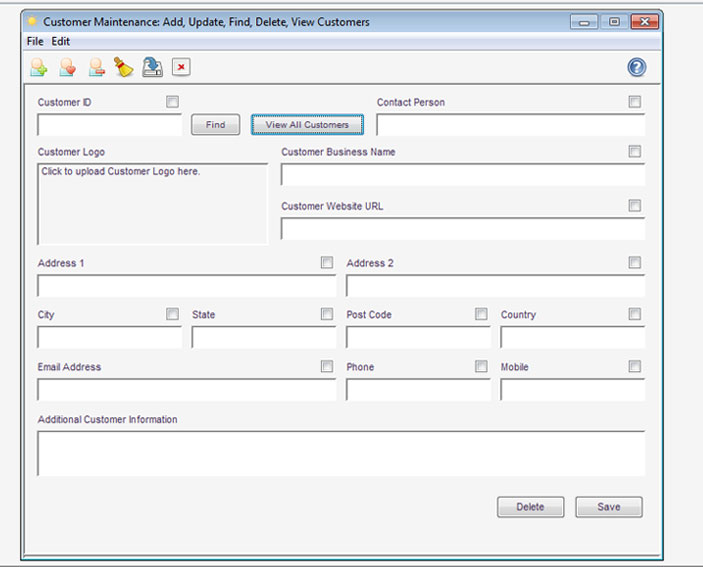The width and height of the screenshot is (703, 567).
Task: Open the Edit menu
Action: click(x=61, y=41)
